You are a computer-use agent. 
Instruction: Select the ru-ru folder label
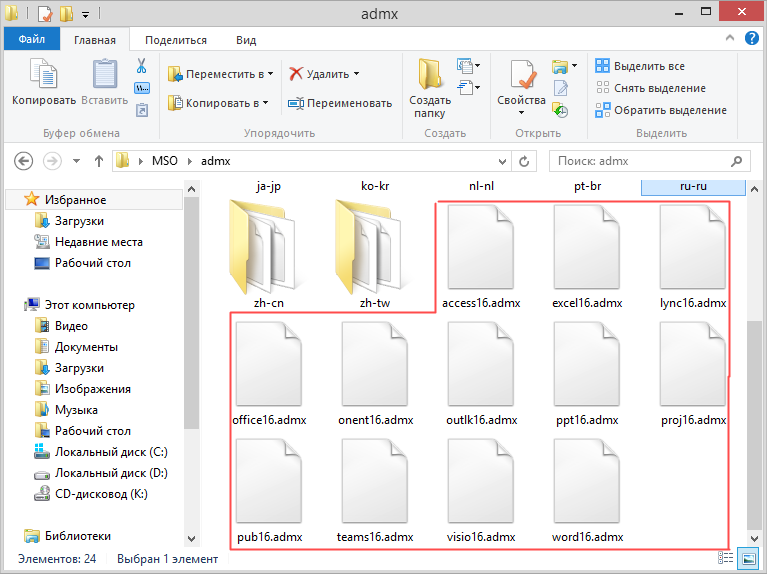(693, 186)
